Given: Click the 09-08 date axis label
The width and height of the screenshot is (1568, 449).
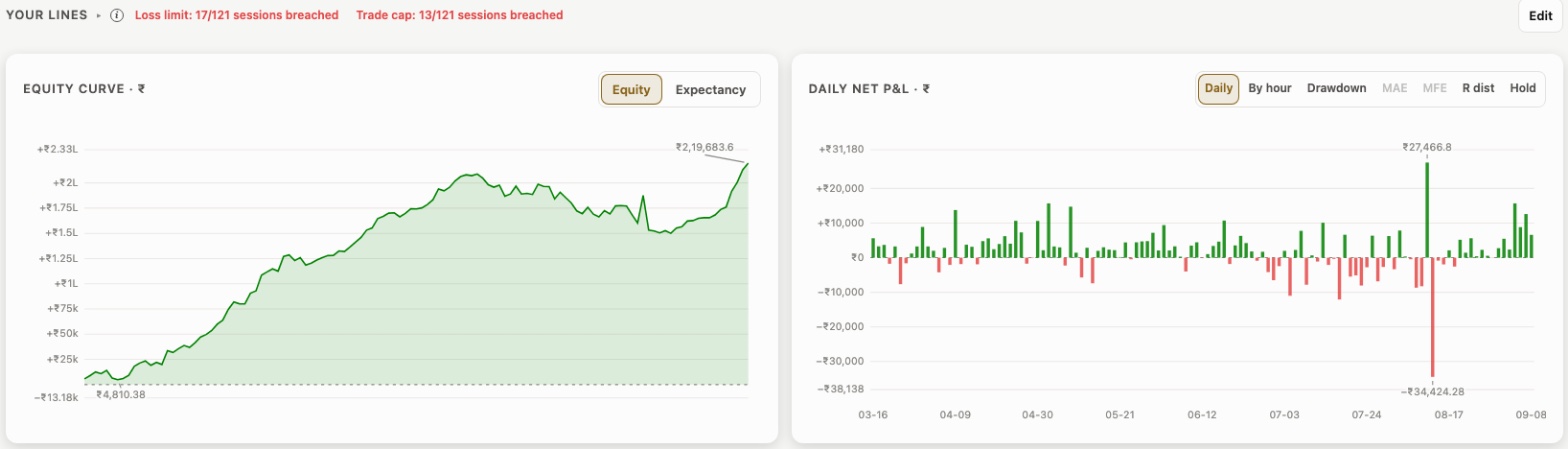Looking at the screenshot, I should click(x=1530, y=414).
